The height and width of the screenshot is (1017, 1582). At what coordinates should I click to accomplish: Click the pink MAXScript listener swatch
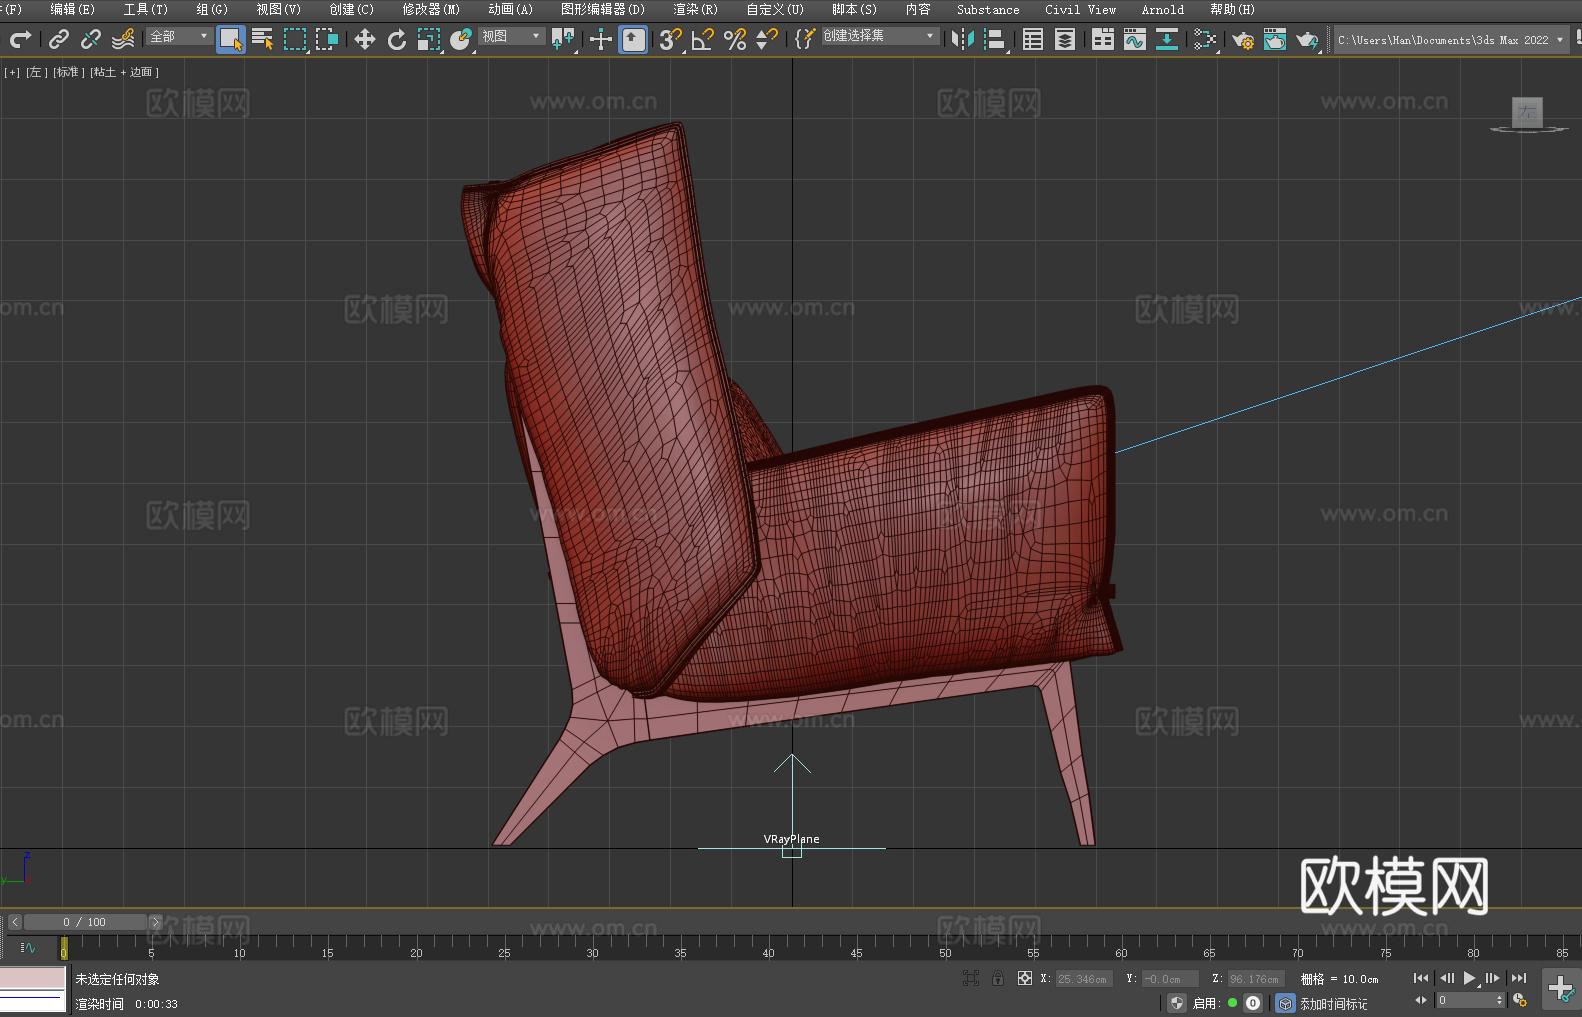click(x=33, y=978)
